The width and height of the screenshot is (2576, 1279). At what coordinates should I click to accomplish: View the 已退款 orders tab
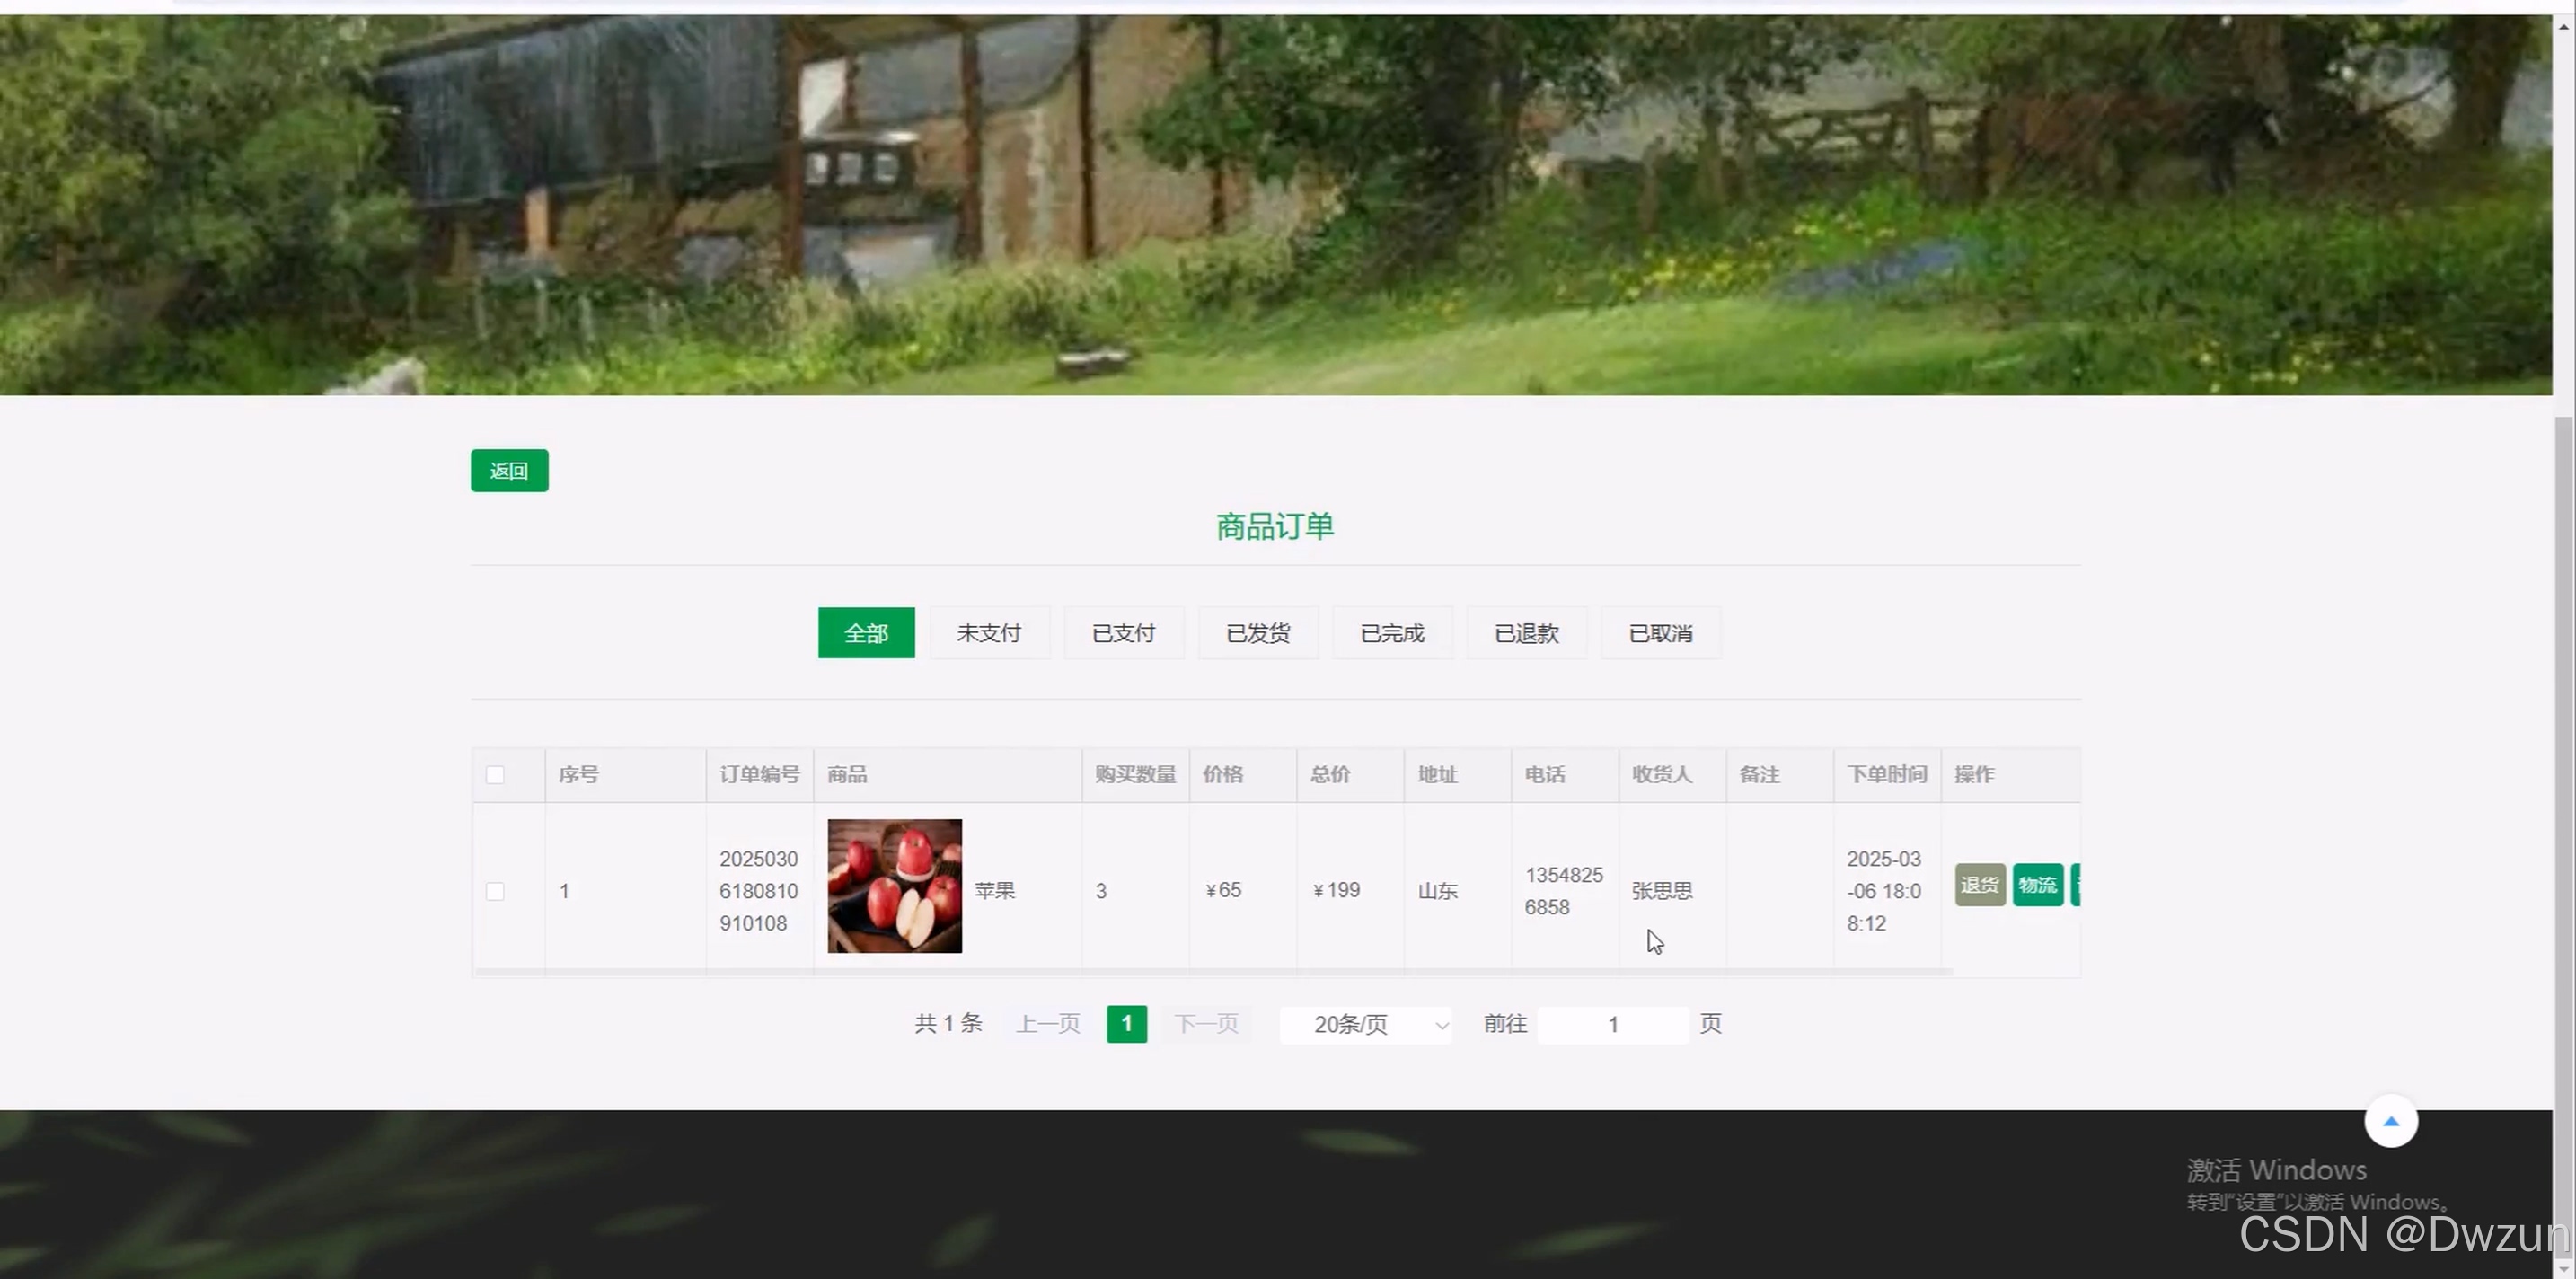(1526, 633)
